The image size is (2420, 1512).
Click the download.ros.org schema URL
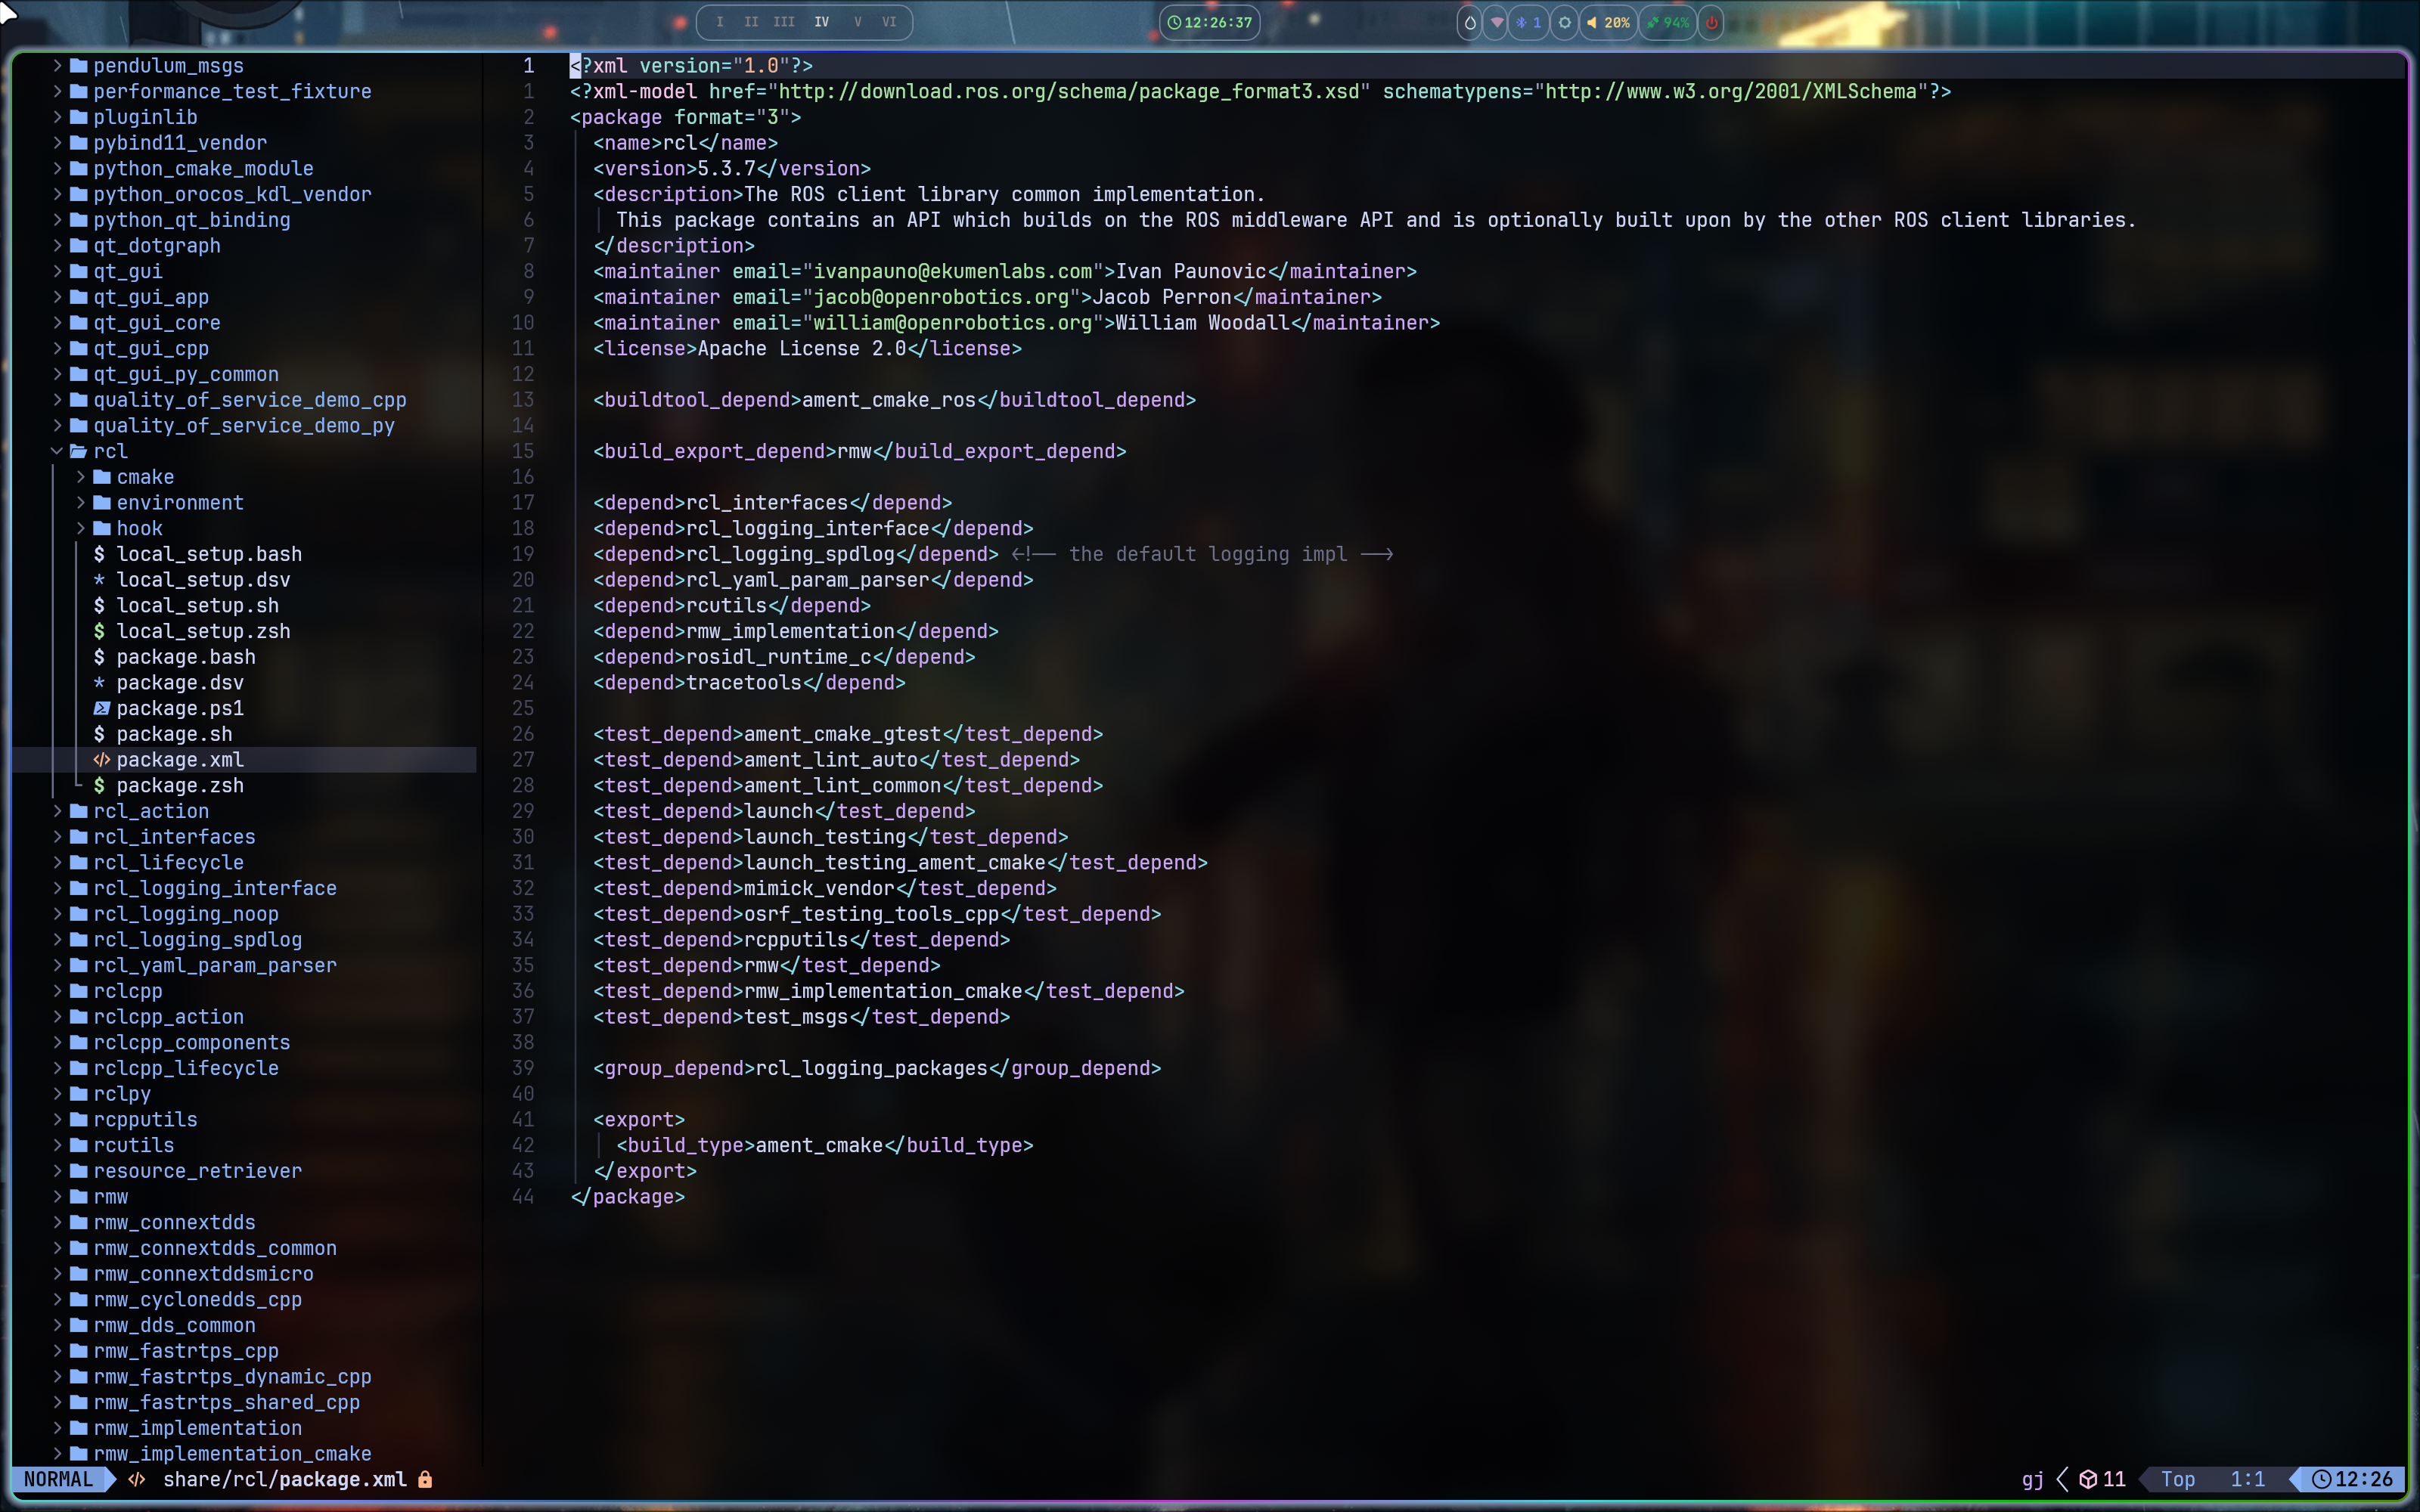[1069, 92]
